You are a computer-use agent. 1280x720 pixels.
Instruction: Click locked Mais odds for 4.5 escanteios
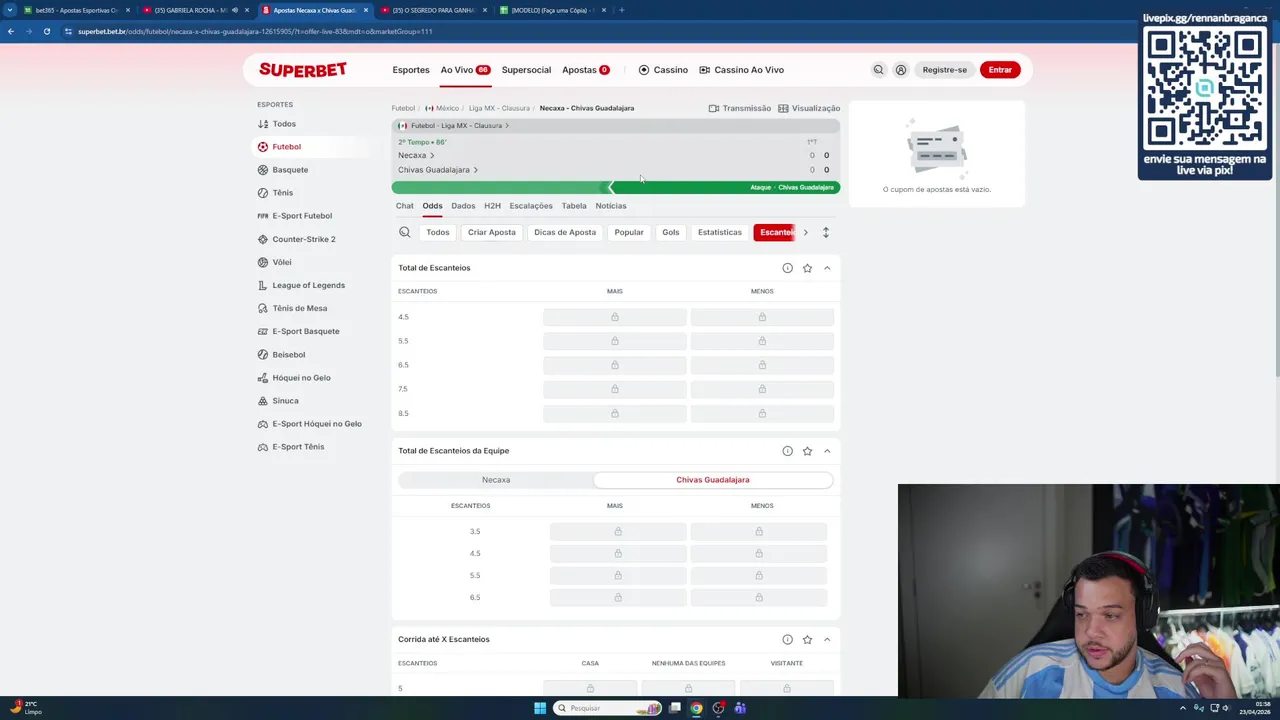[x=615, y=317]
